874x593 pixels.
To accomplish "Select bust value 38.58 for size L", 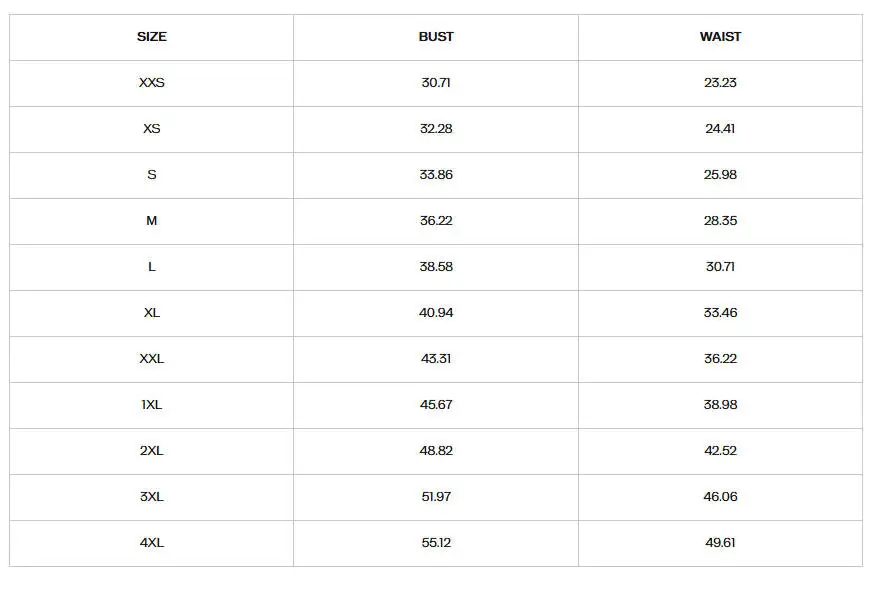I will click(436, 267).
